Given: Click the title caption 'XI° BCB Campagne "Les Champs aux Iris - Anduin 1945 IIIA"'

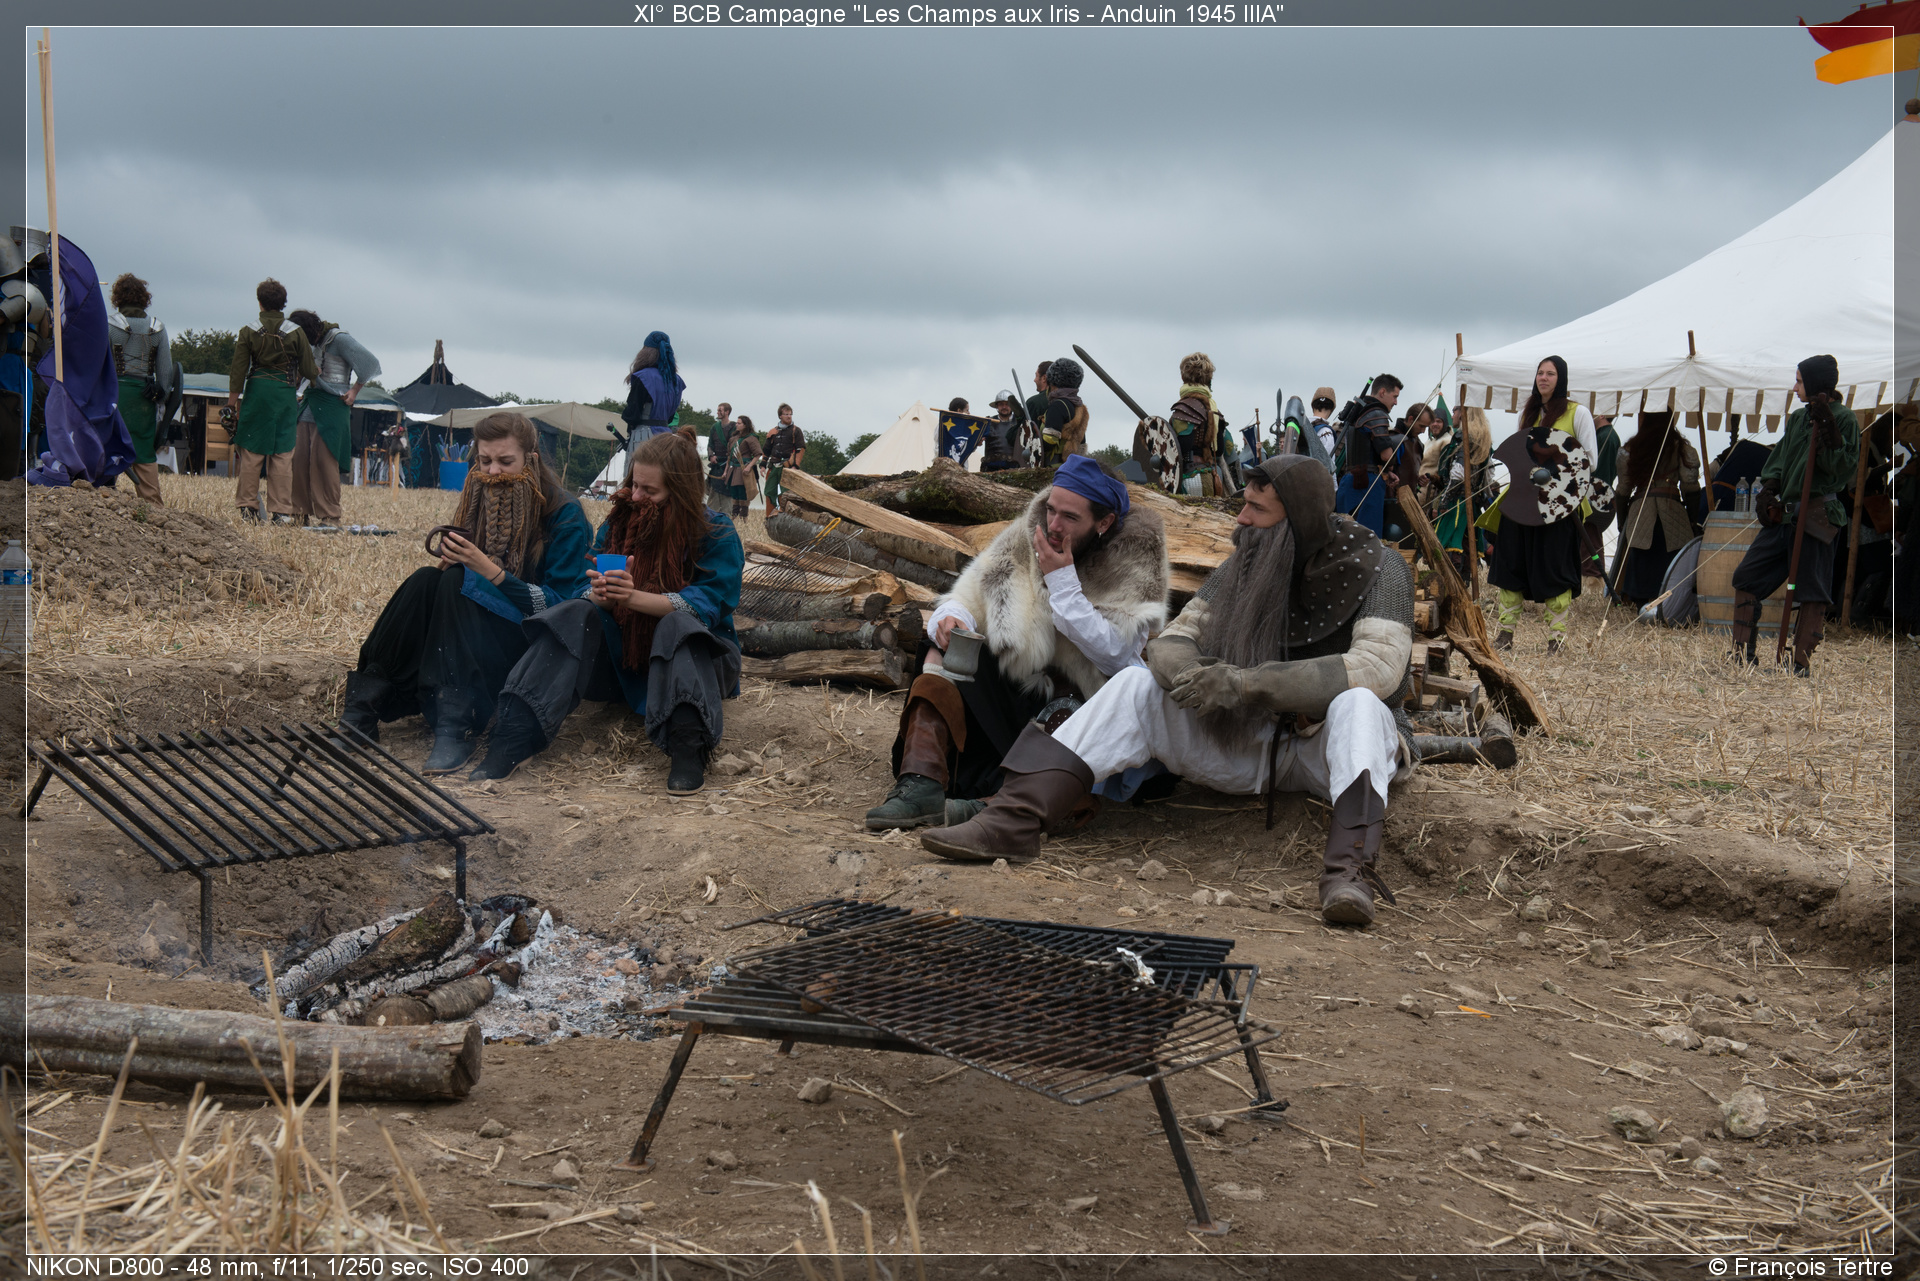Looking at the screenshot, I should click(x=959, y=13).
